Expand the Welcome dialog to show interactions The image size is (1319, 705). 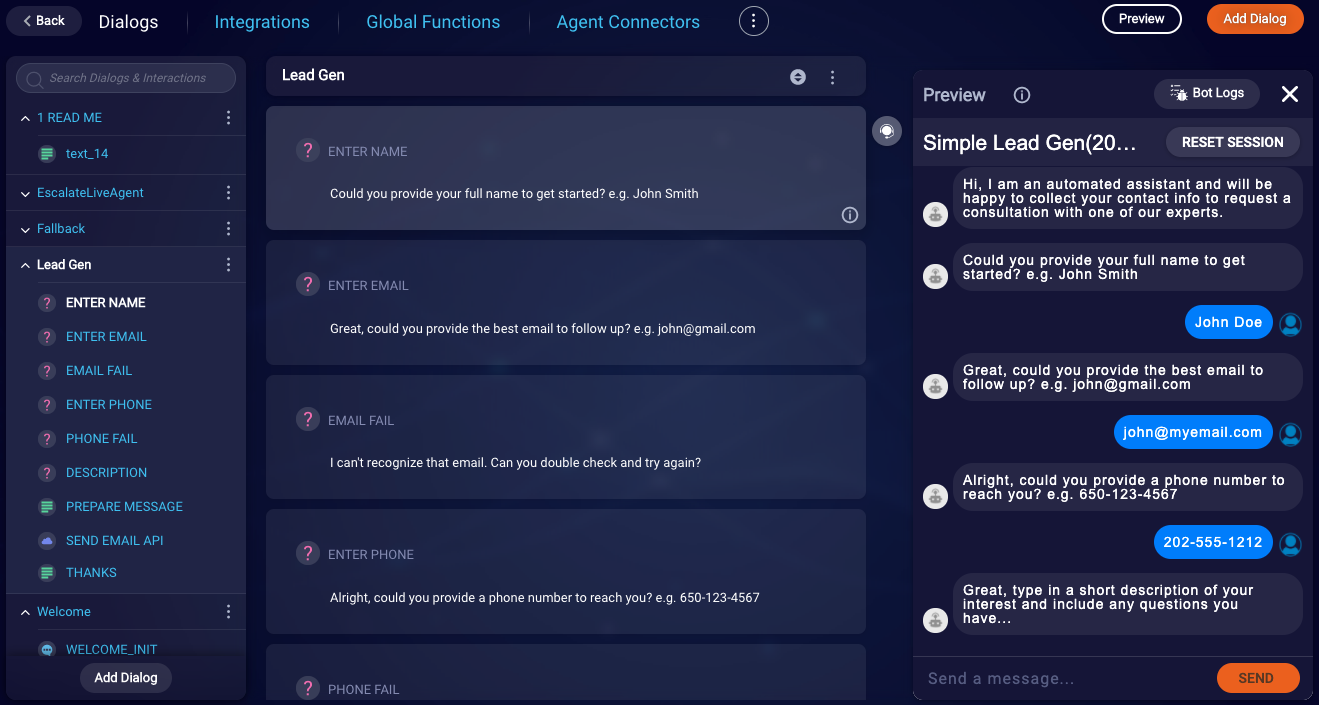coord(24,611)
